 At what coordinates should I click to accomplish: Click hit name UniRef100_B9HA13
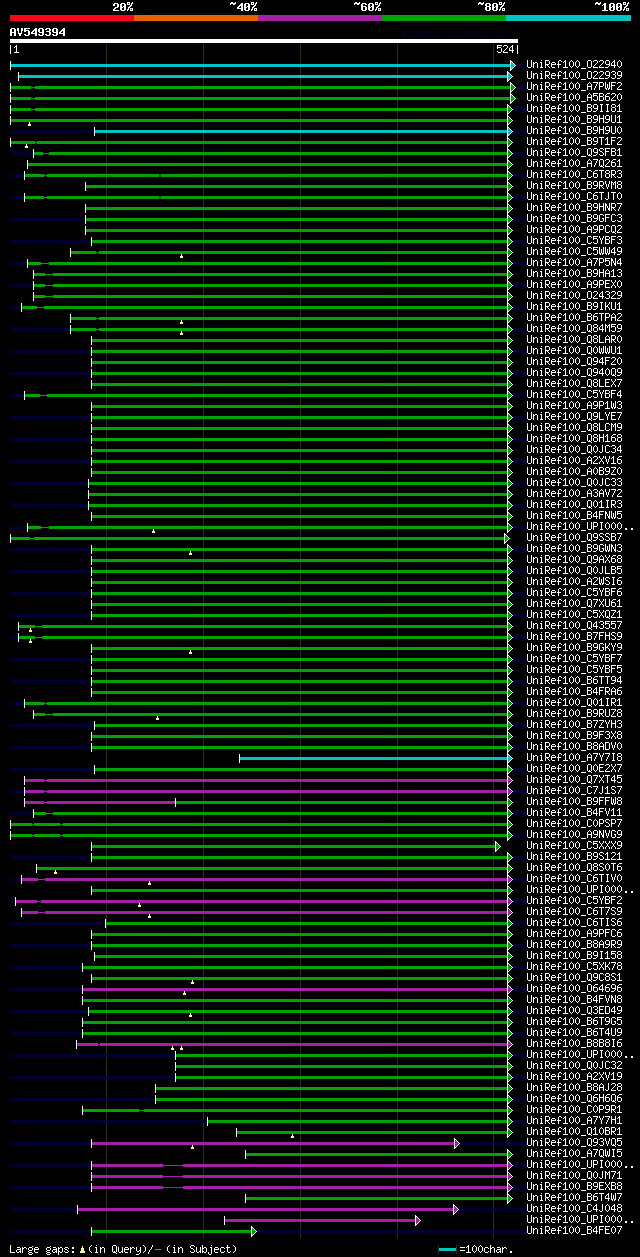pyautogui.click(x=574, y=274)
